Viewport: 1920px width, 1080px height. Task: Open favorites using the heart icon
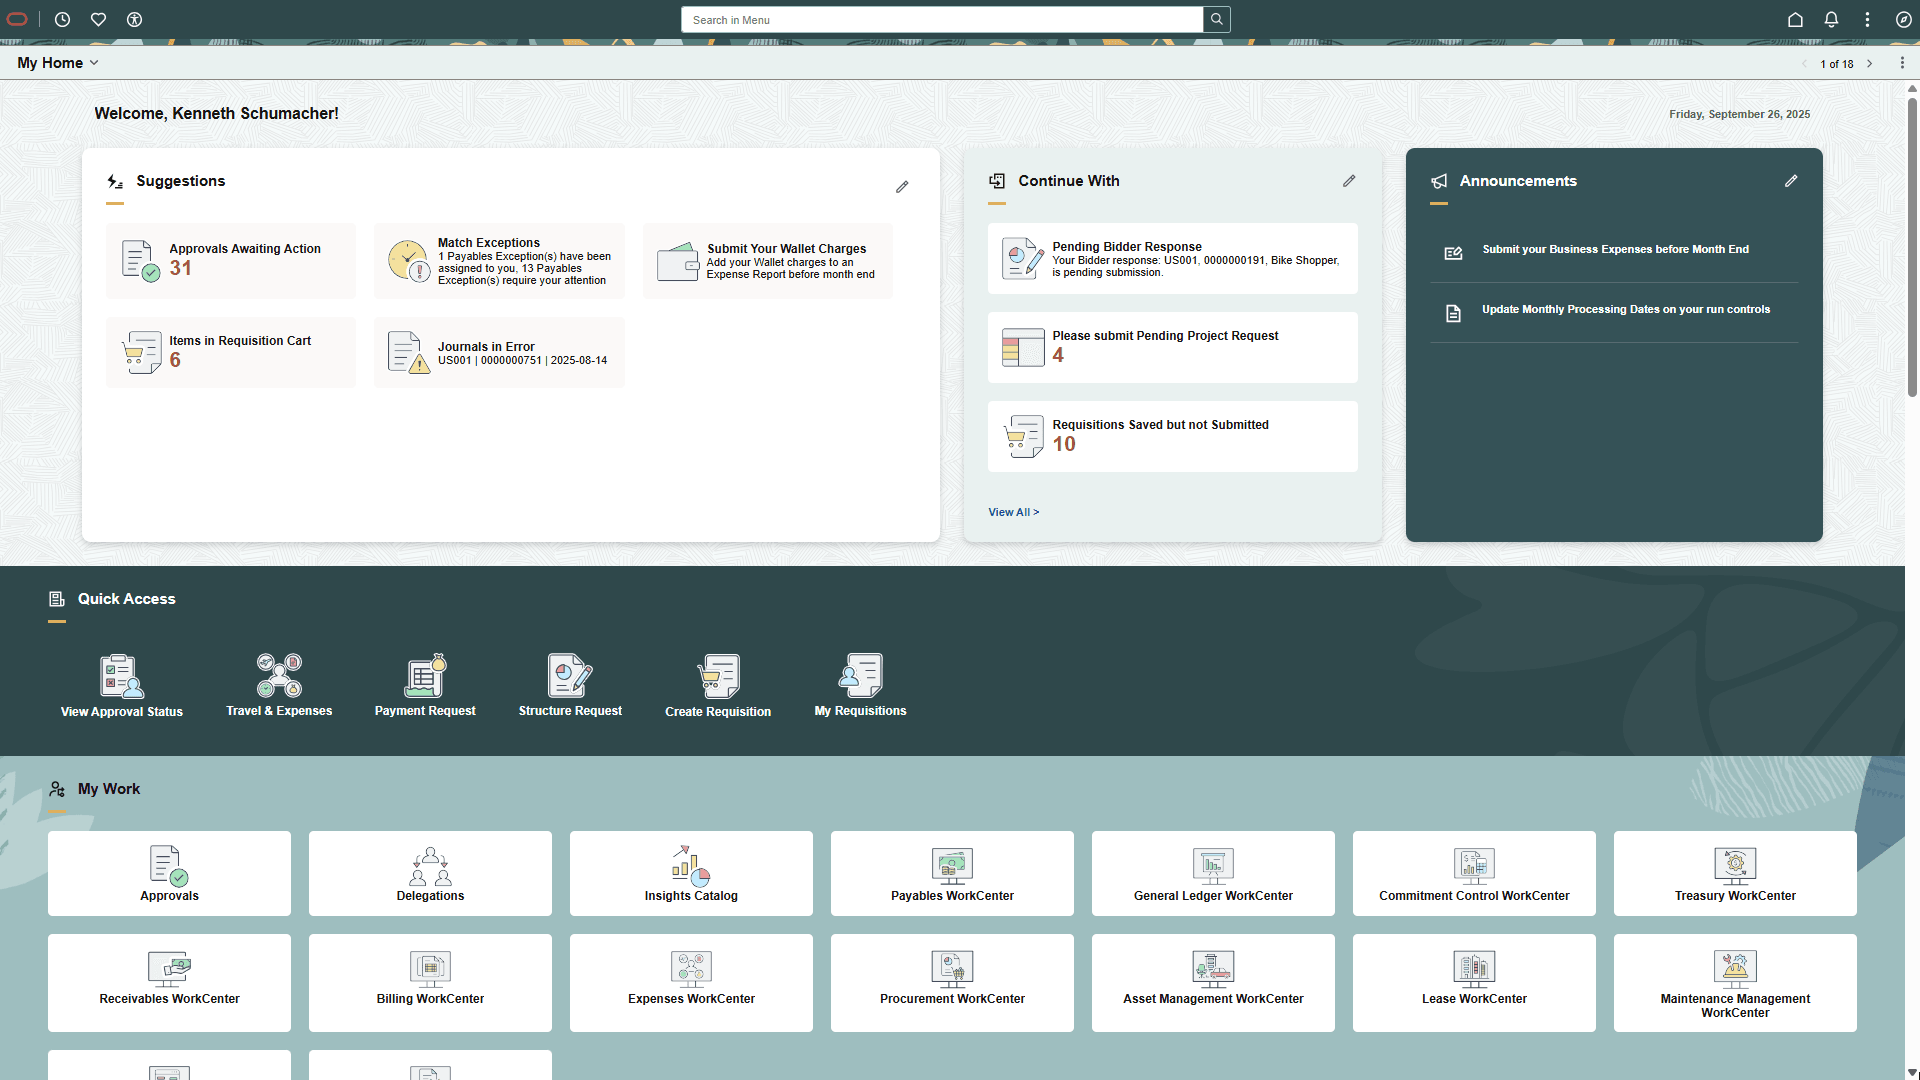[x=98, y=19]
